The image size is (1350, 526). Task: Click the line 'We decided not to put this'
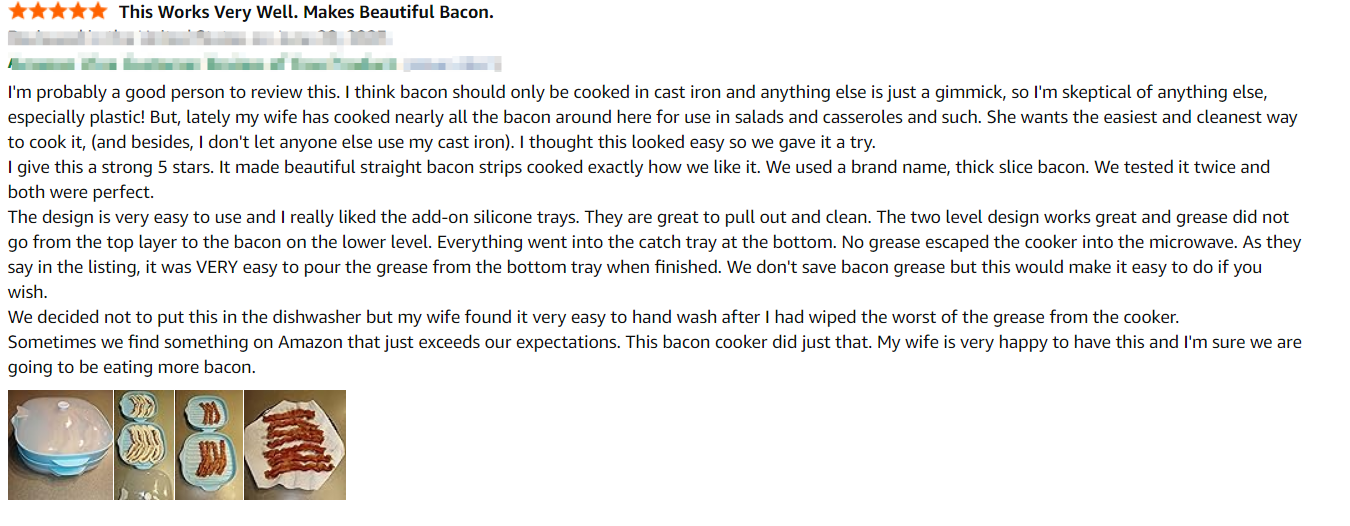coord(594,317)
